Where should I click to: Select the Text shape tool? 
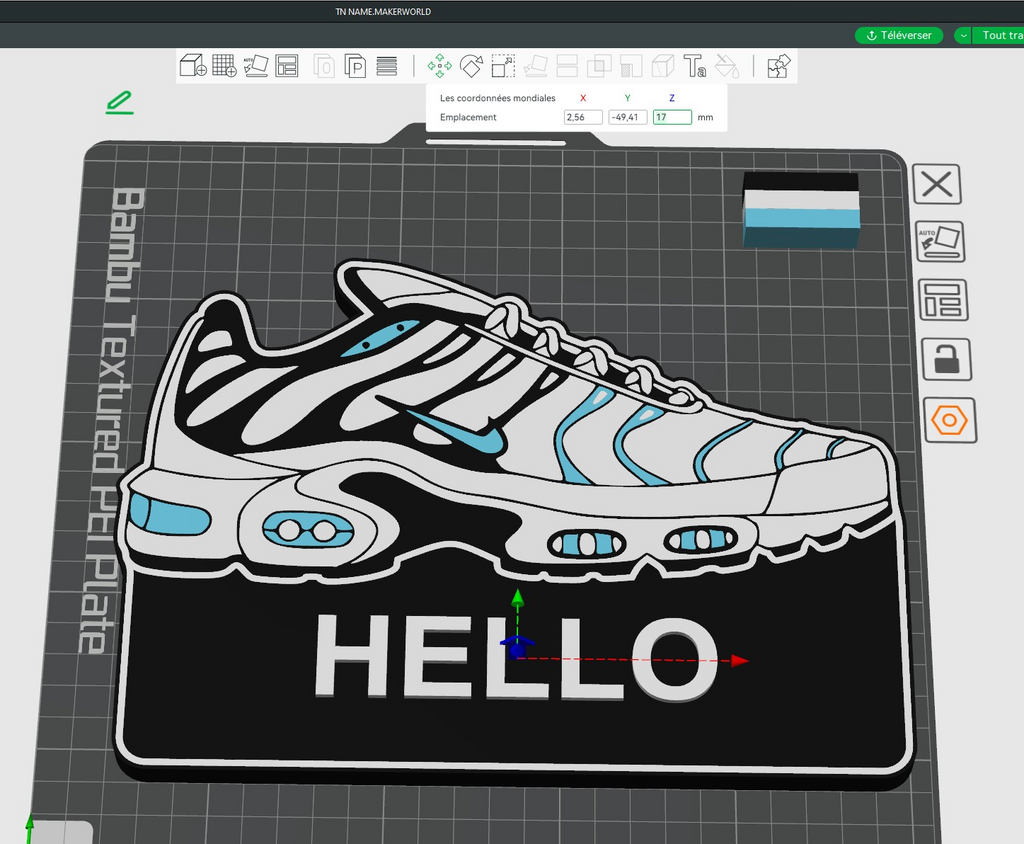pyautogui.click(x=694, y=66)
